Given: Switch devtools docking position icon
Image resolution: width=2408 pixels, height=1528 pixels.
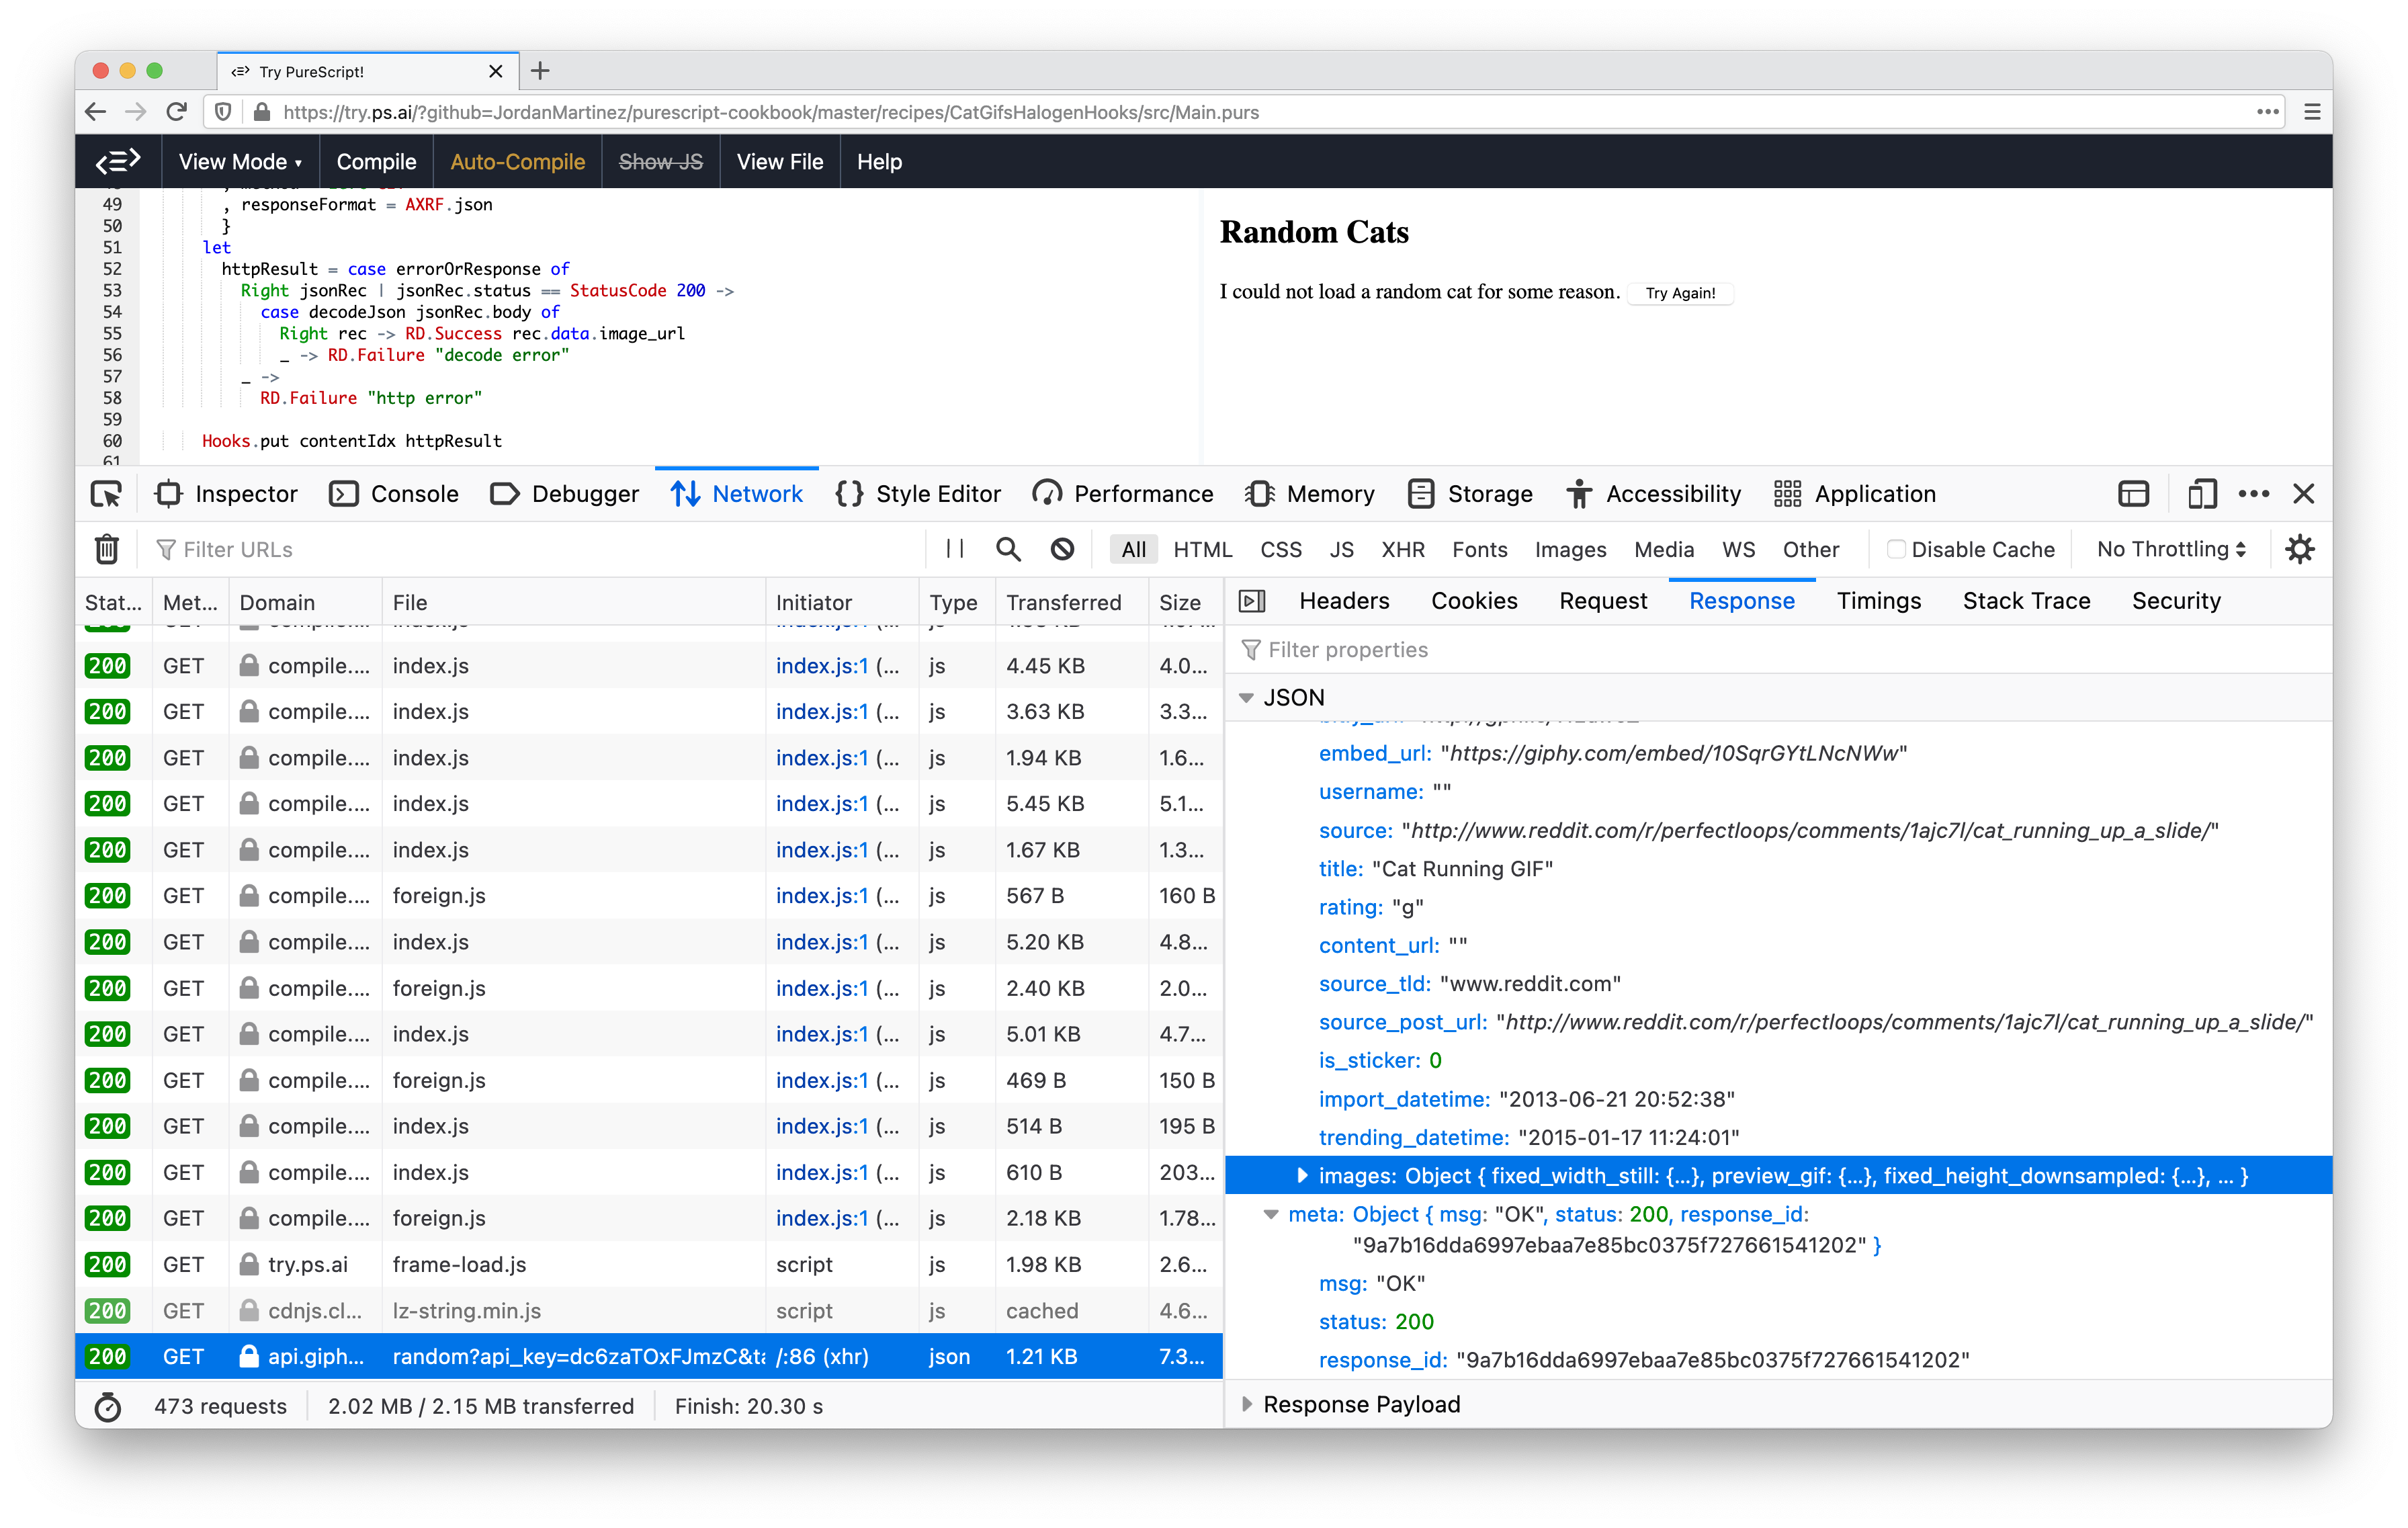Looking at the screenshot, I should point(2133,493).
